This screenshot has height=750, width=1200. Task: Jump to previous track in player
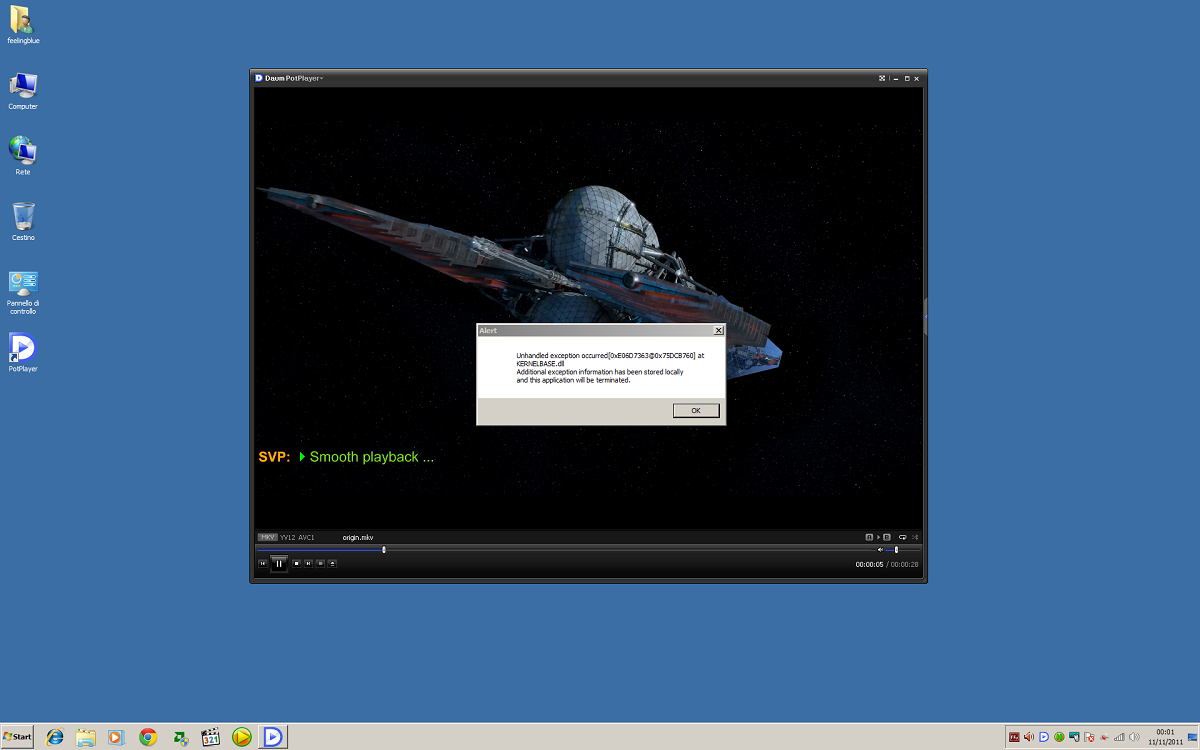[263, 563]
